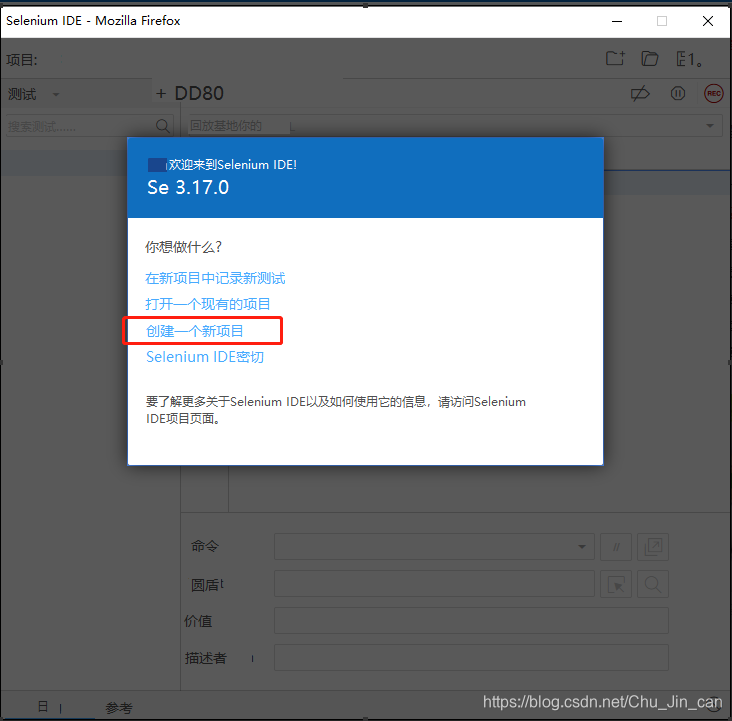Minimize the Selenium IDE window
This screenshot has width=732, height=721.
pos(617,21)
